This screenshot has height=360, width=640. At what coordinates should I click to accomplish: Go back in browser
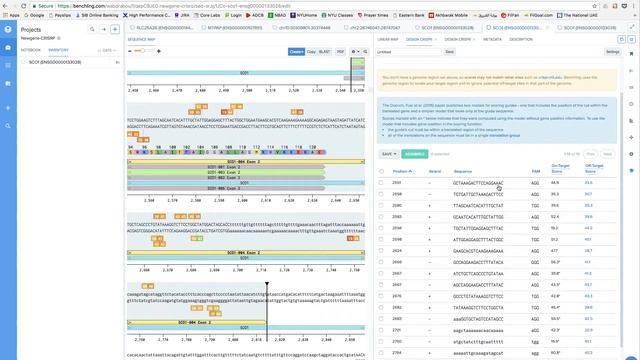click(5, 6)
